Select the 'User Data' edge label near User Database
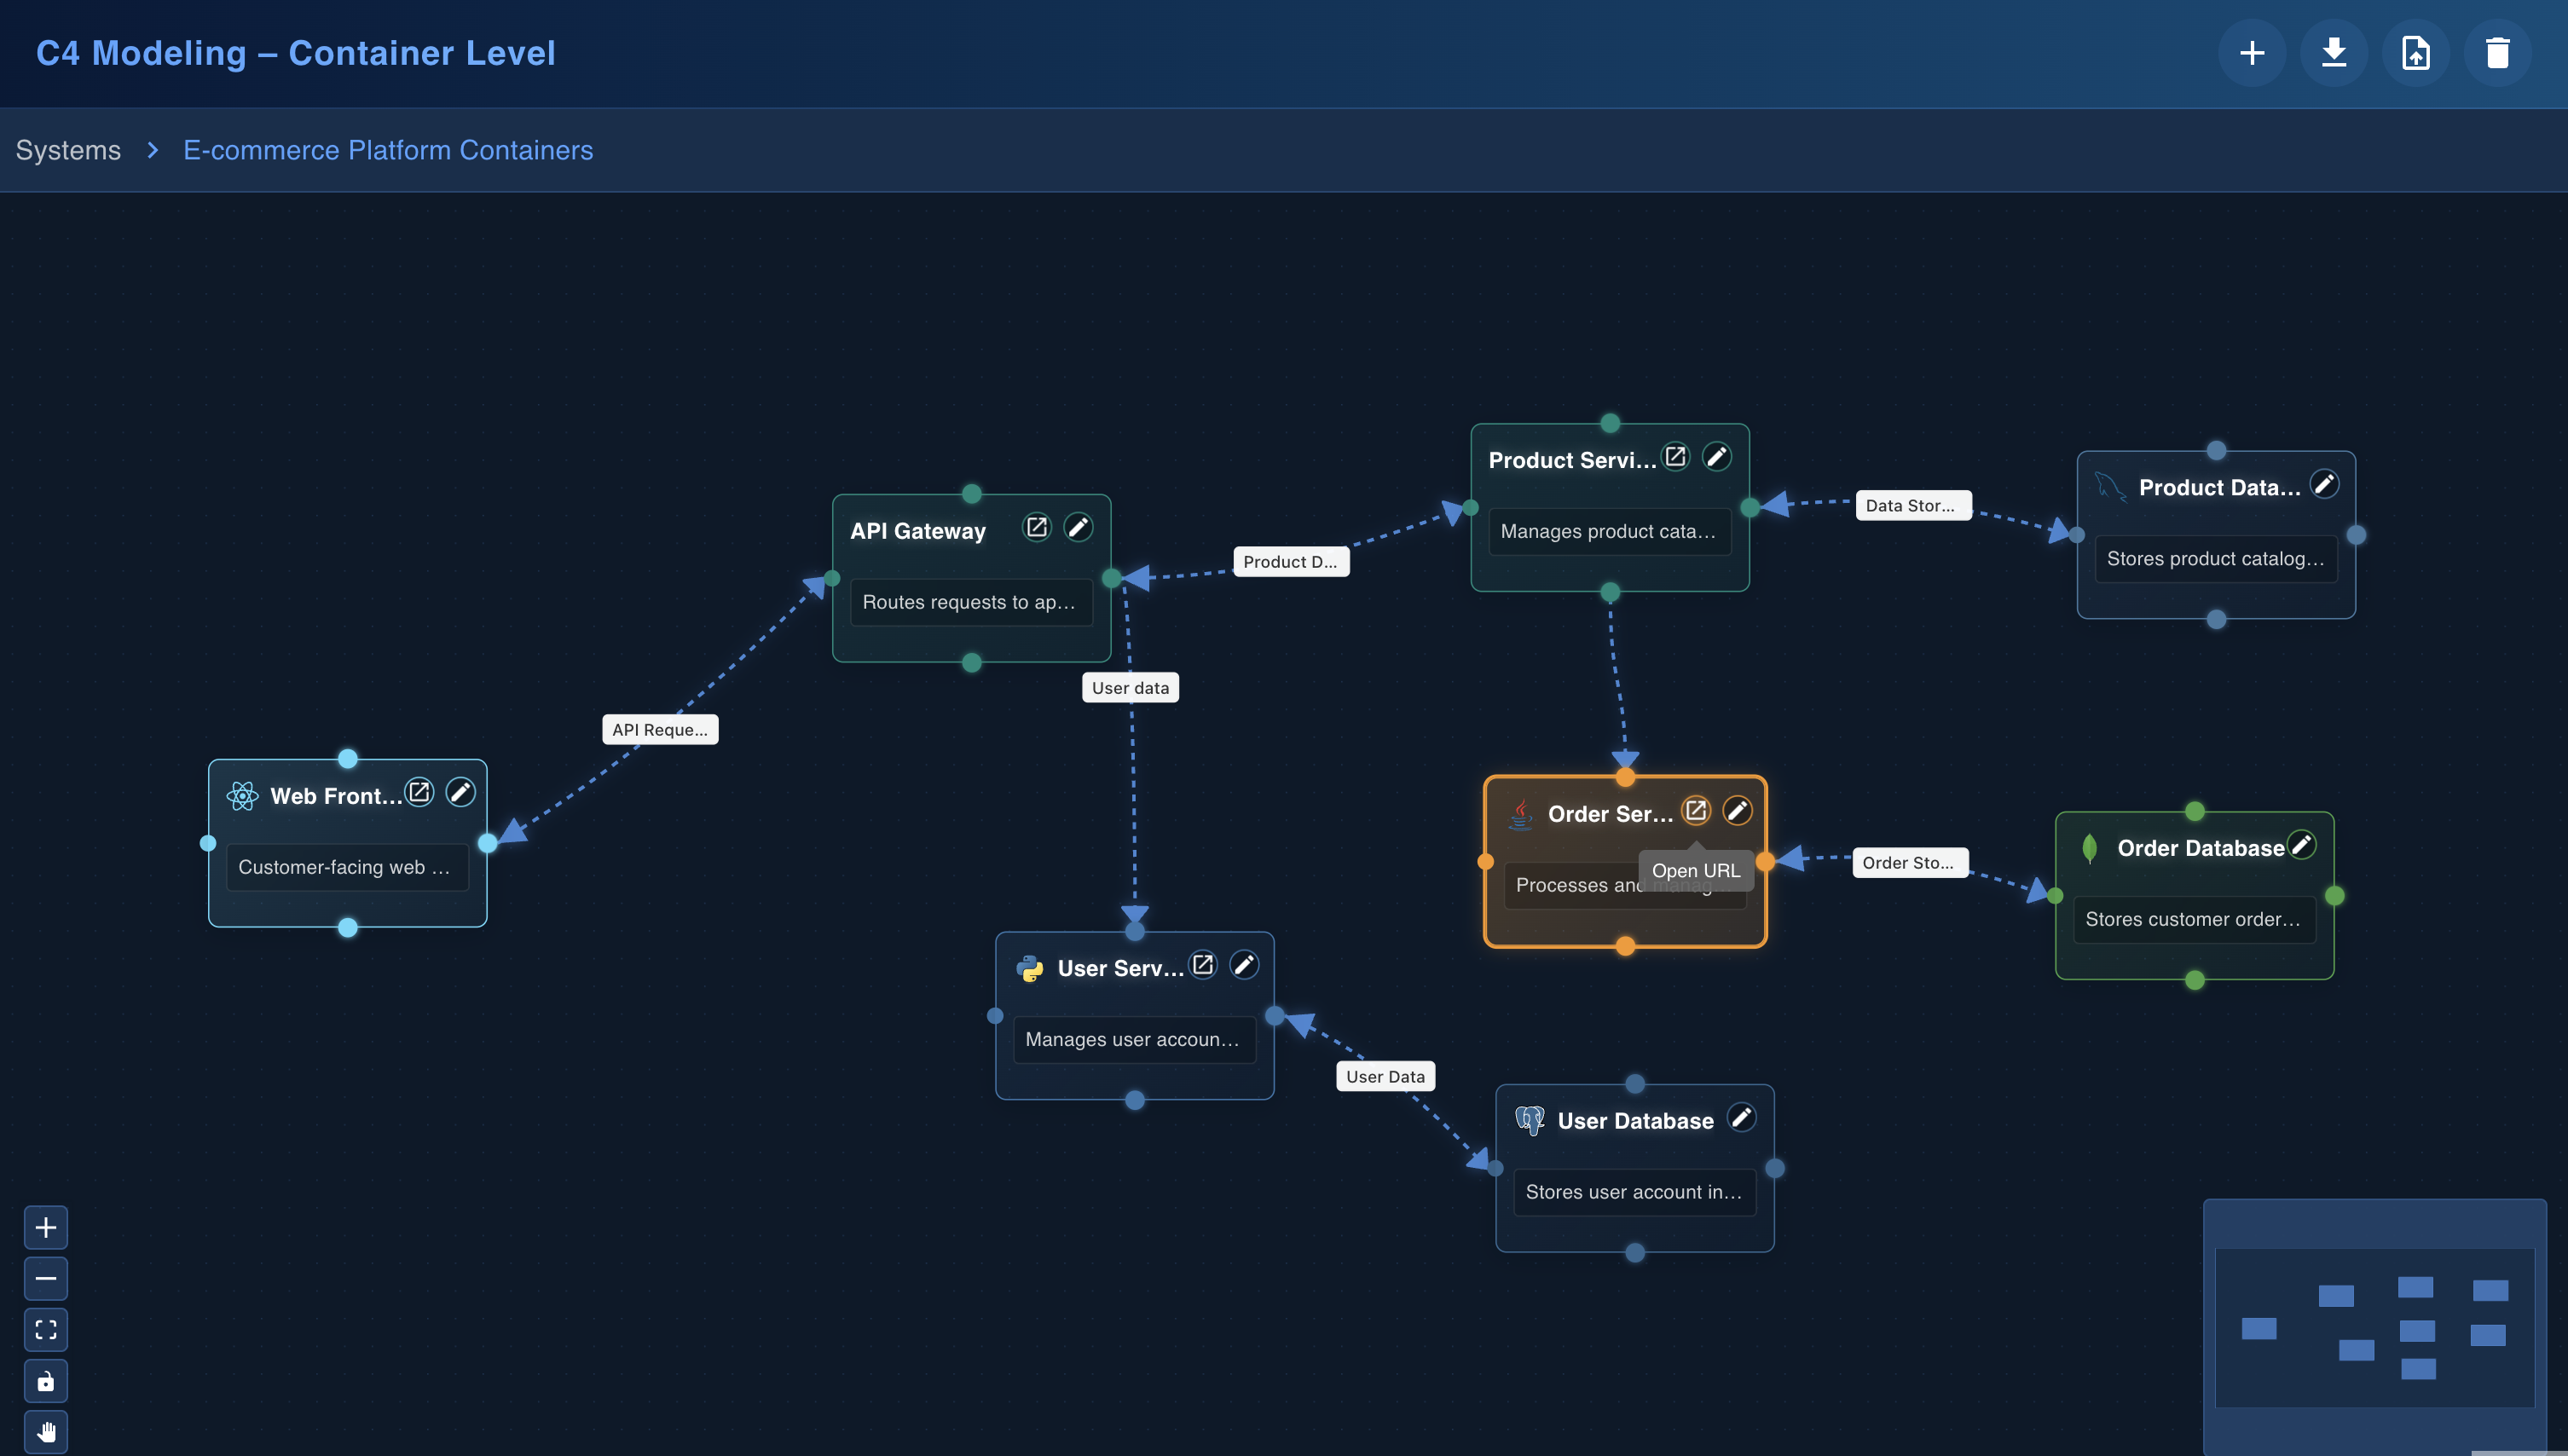This screenshot has width=2568, height=1456. tap(1386, 1076)
